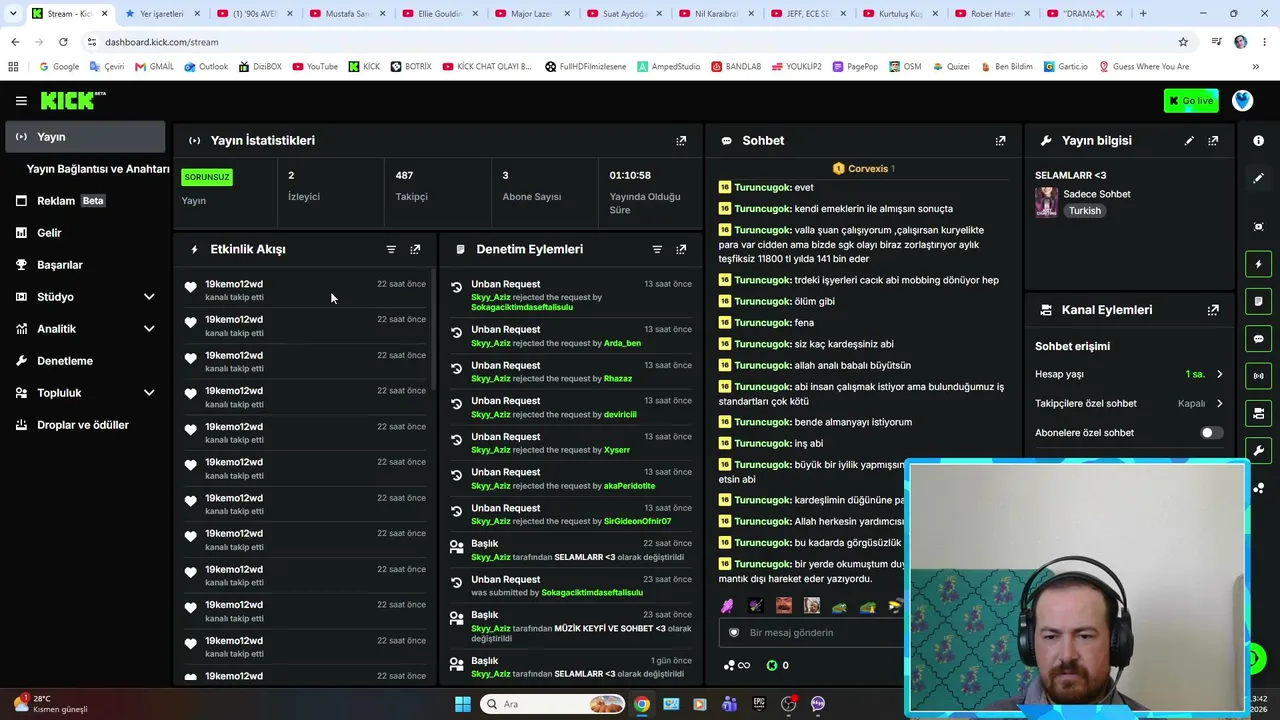
Task: Pop out the Etkinlik Akışı panel
Action: coord(415,249)
